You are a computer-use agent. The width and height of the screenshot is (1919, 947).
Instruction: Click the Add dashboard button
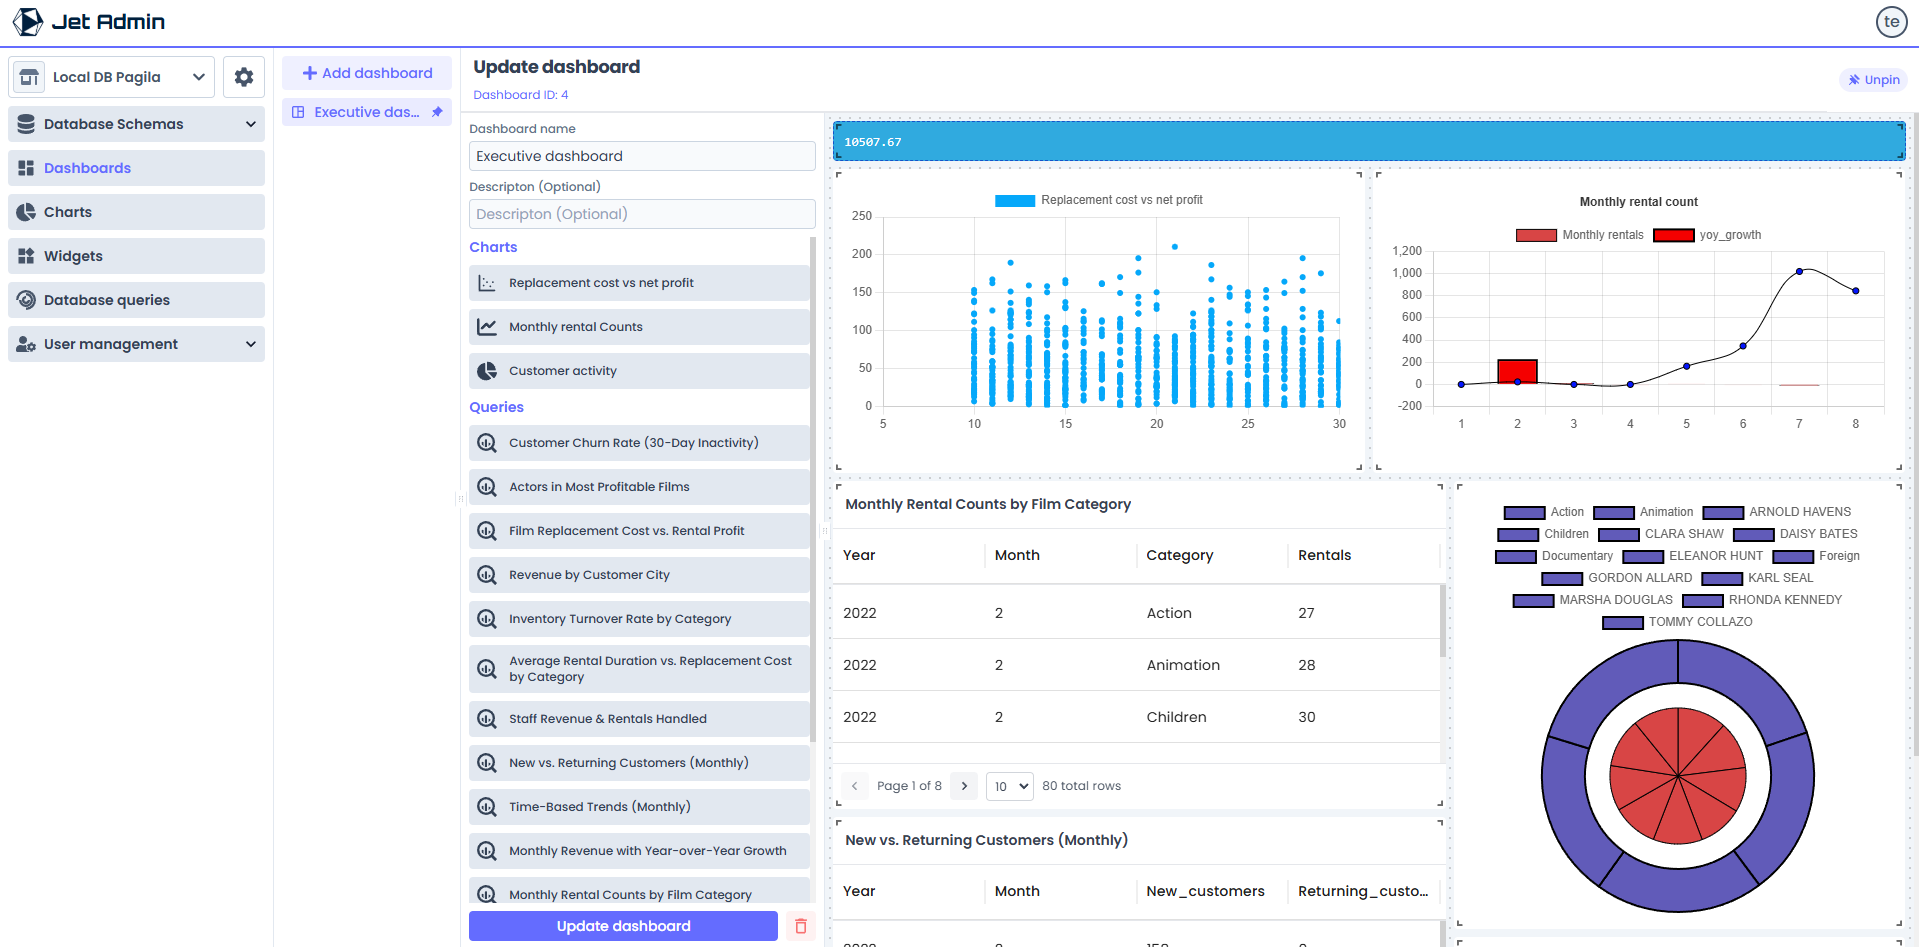pos(367,73)
